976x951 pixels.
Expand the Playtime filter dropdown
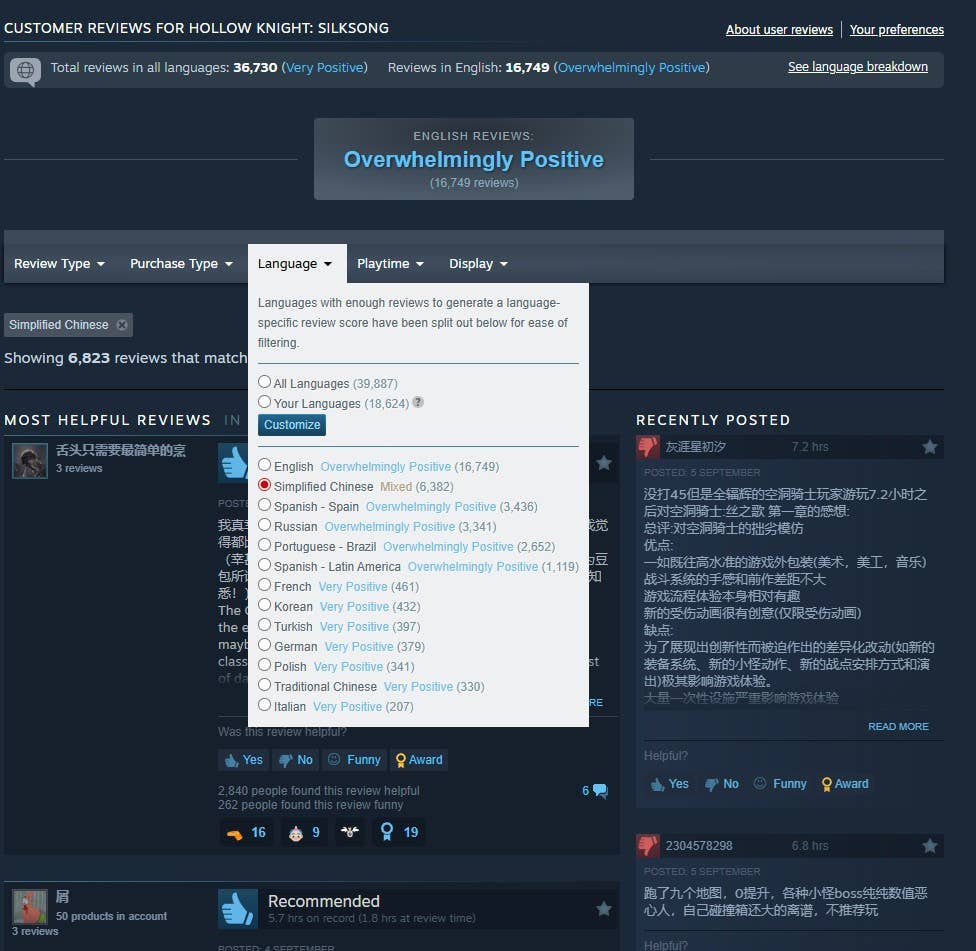point(390,264)
